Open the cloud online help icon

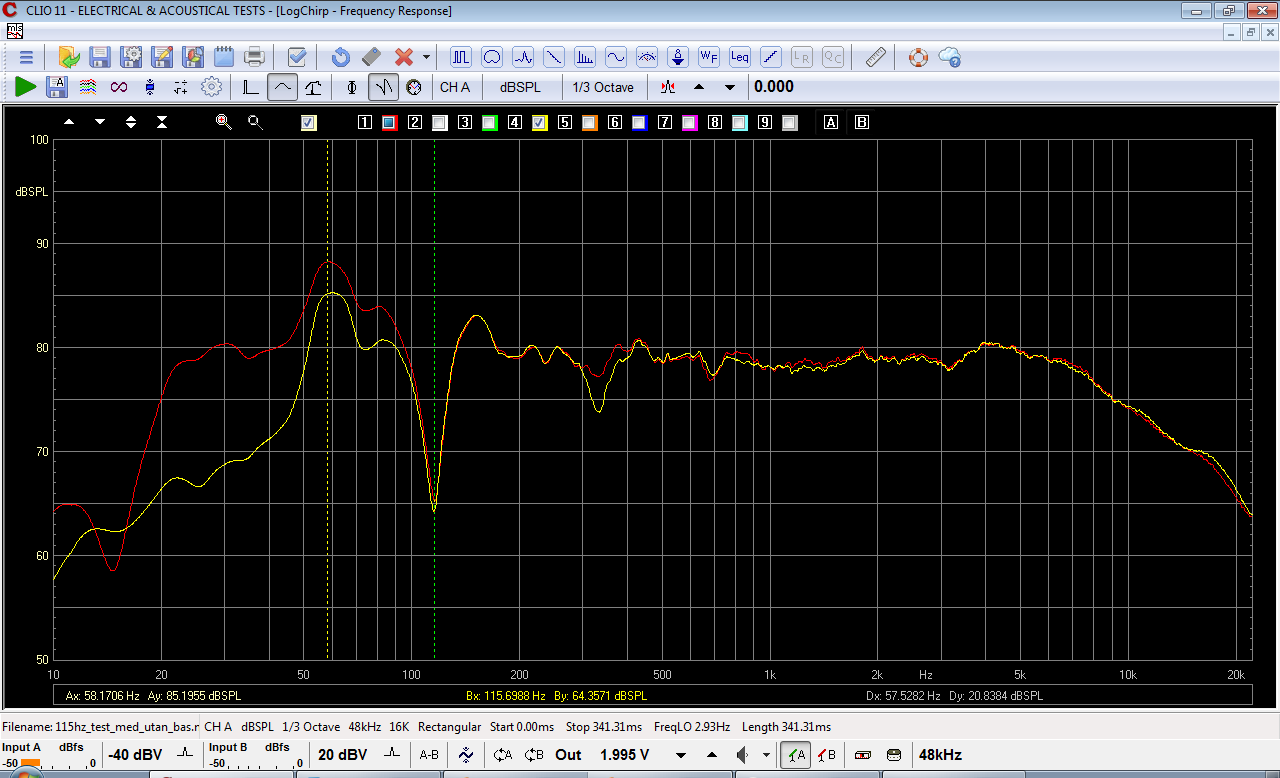(949, 57)
